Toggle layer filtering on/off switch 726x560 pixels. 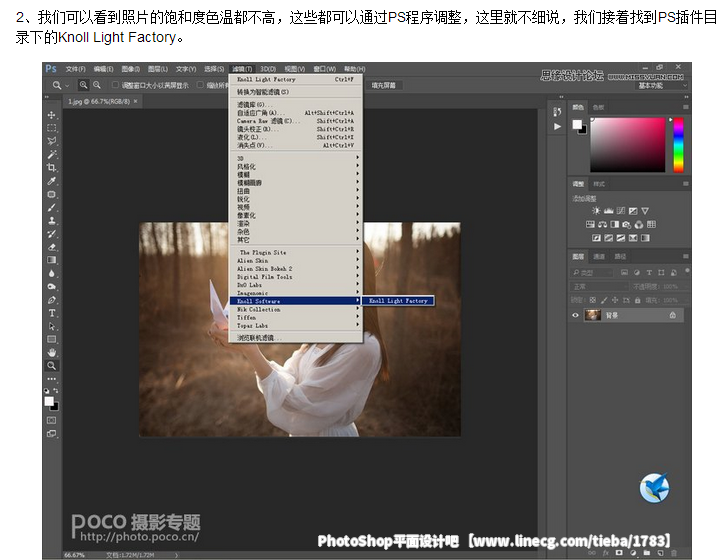(x=688, y=271)
